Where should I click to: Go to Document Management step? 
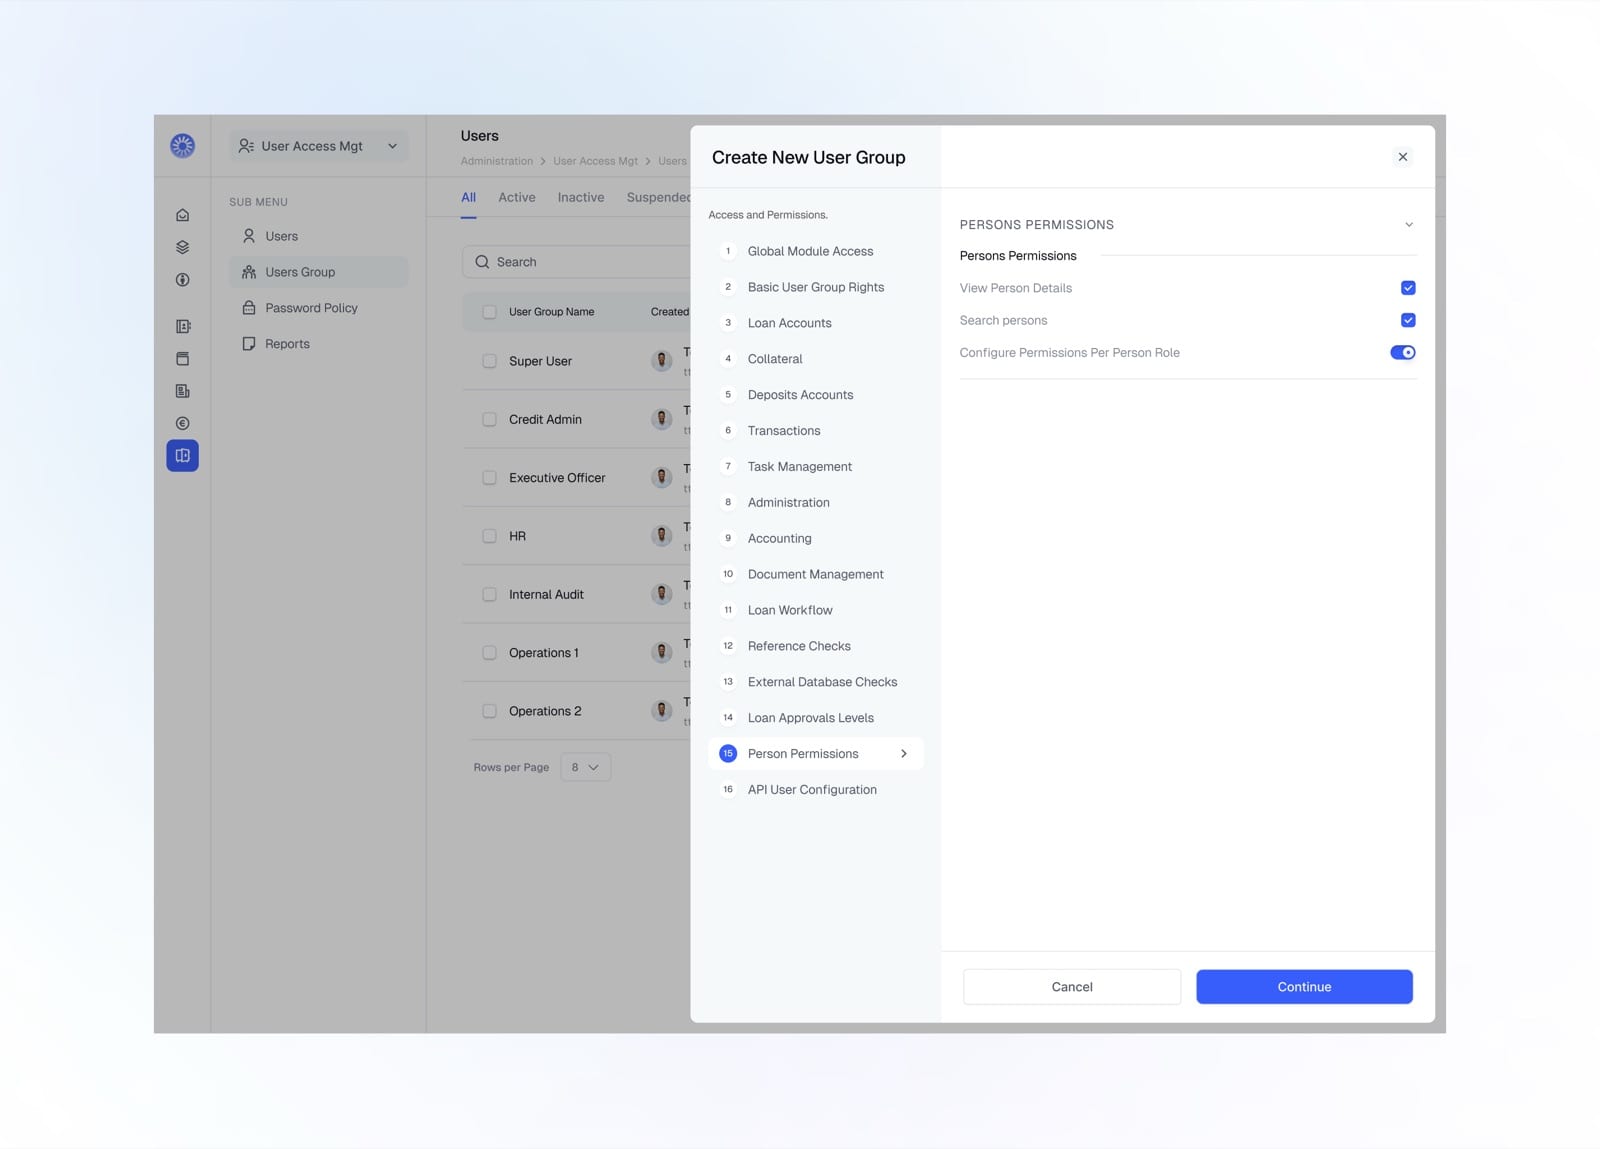pyautogui.click(x=815, y=574)
